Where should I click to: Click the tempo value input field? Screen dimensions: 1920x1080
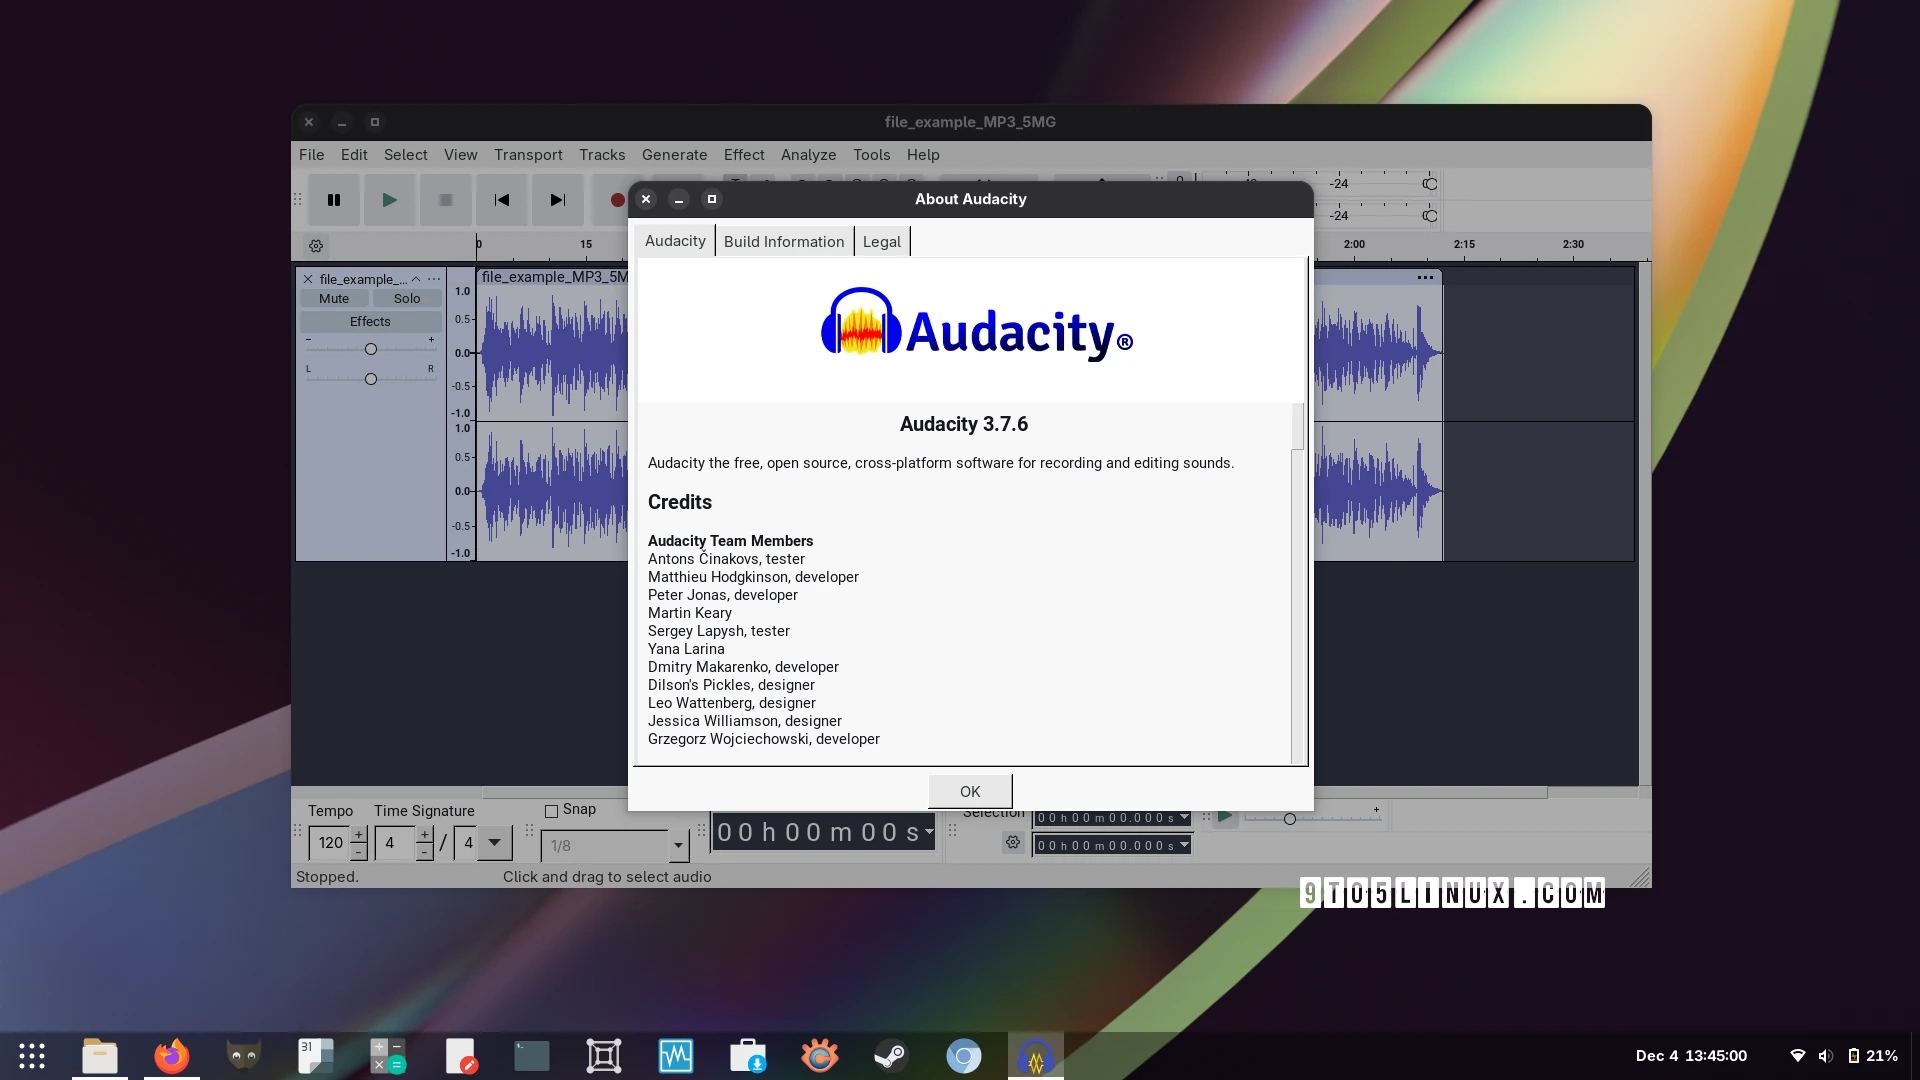pyautogui.click(x=330, y=843)
